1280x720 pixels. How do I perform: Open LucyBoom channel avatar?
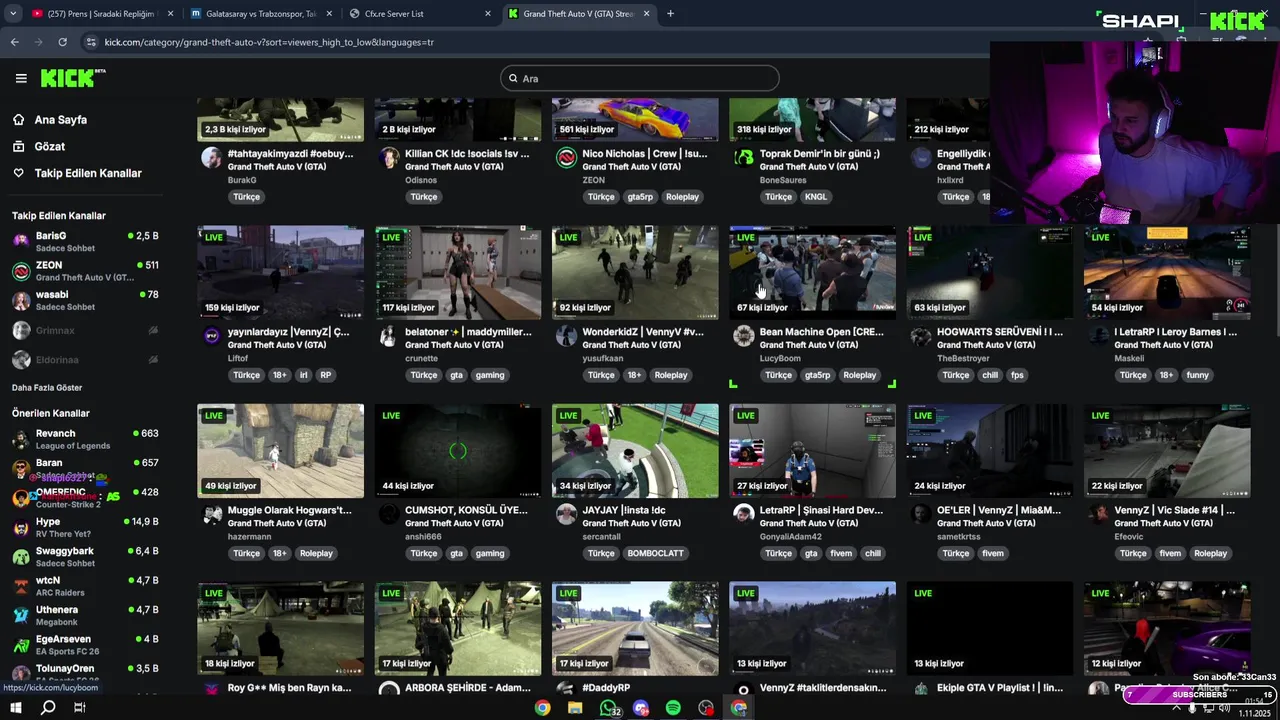click(x=743, y=336)
